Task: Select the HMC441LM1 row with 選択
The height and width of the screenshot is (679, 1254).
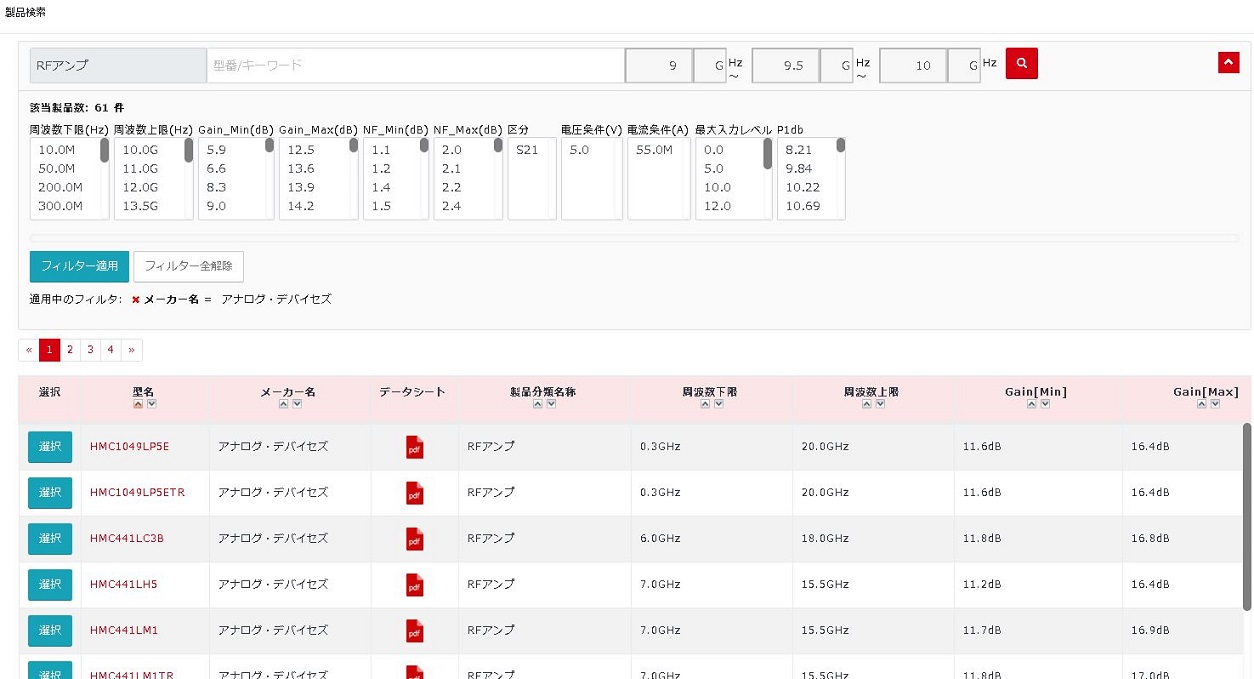Action: [x=50, y=631]
